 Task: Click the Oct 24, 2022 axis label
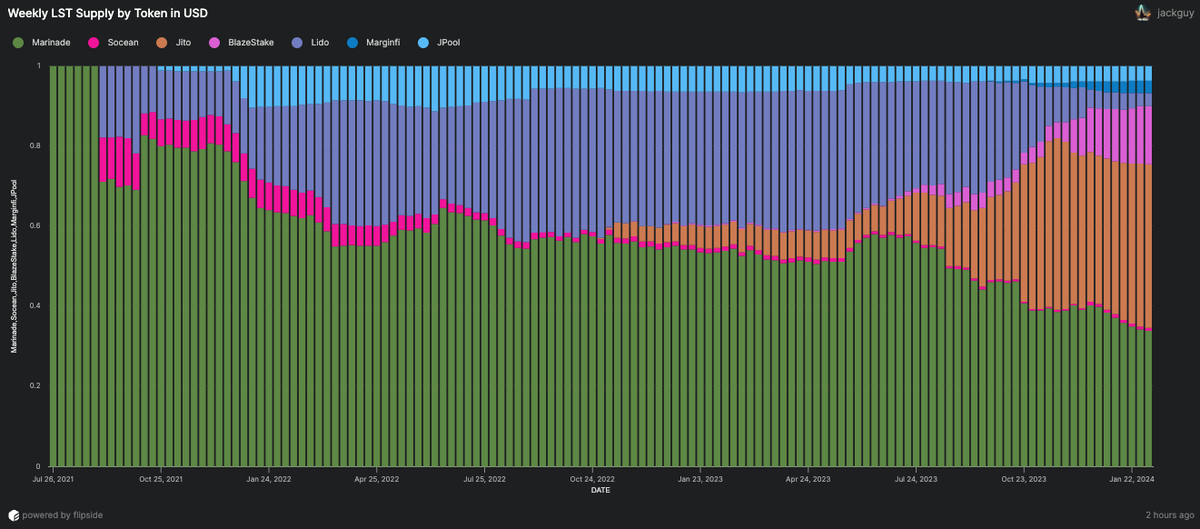pos(591,479)
